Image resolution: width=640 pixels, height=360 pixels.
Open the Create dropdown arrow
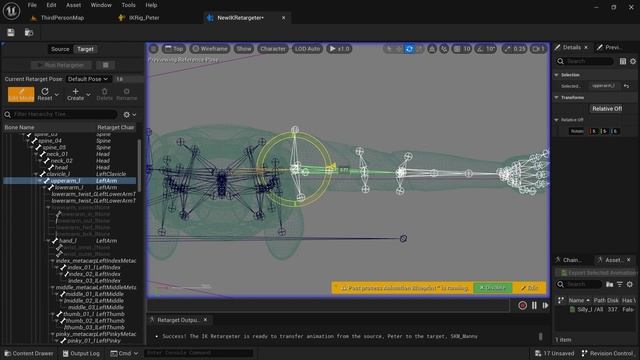tap(88, 95)
